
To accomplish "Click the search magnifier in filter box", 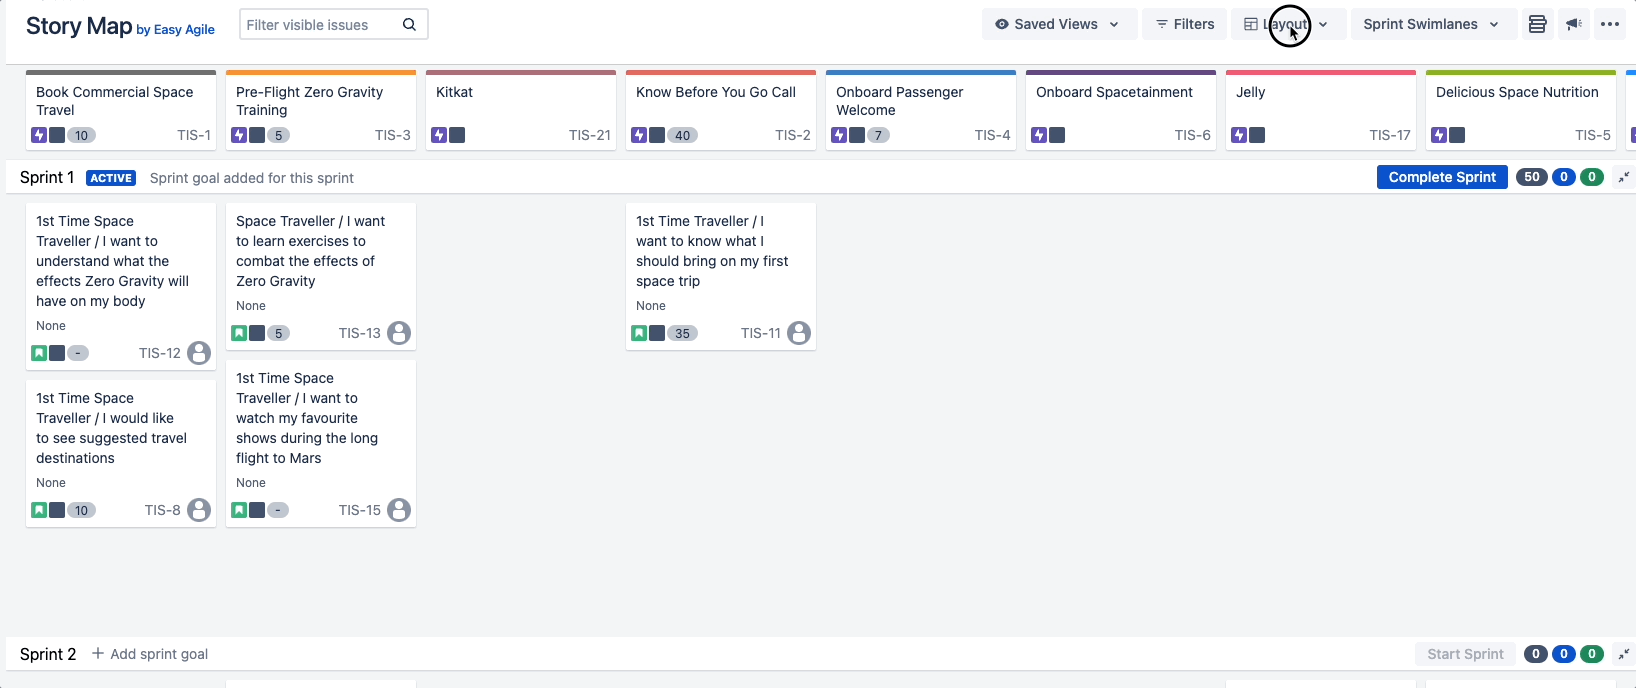I will coord(409,25).
